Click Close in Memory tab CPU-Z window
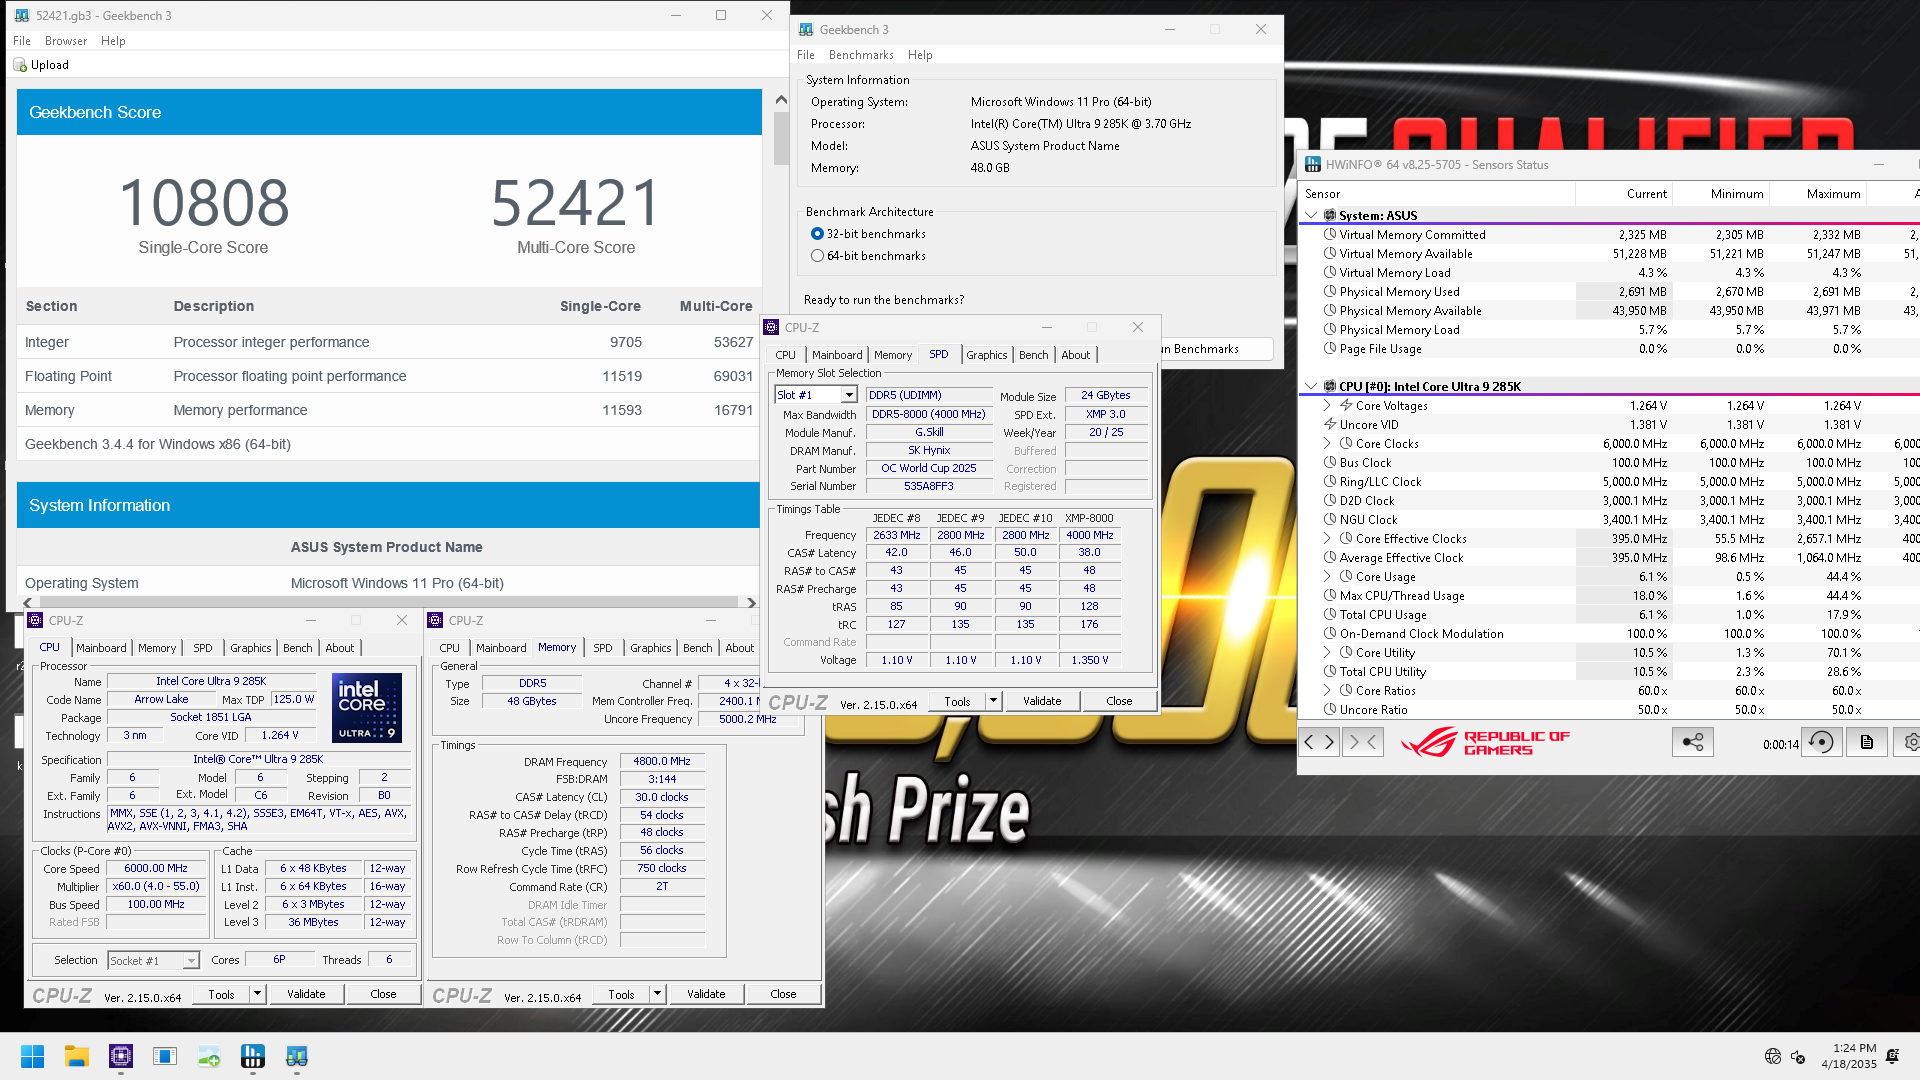This screenshot has width=1920, height=1080. click(783, 994)
